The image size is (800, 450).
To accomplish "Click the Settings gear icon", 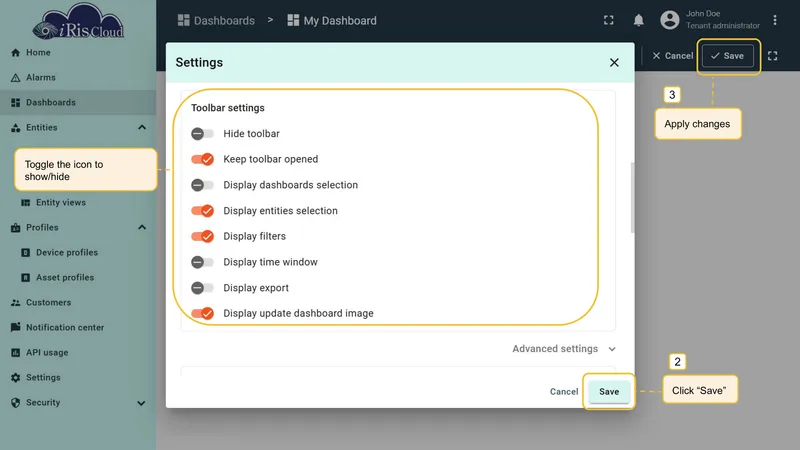I will (x=15, y=378).
